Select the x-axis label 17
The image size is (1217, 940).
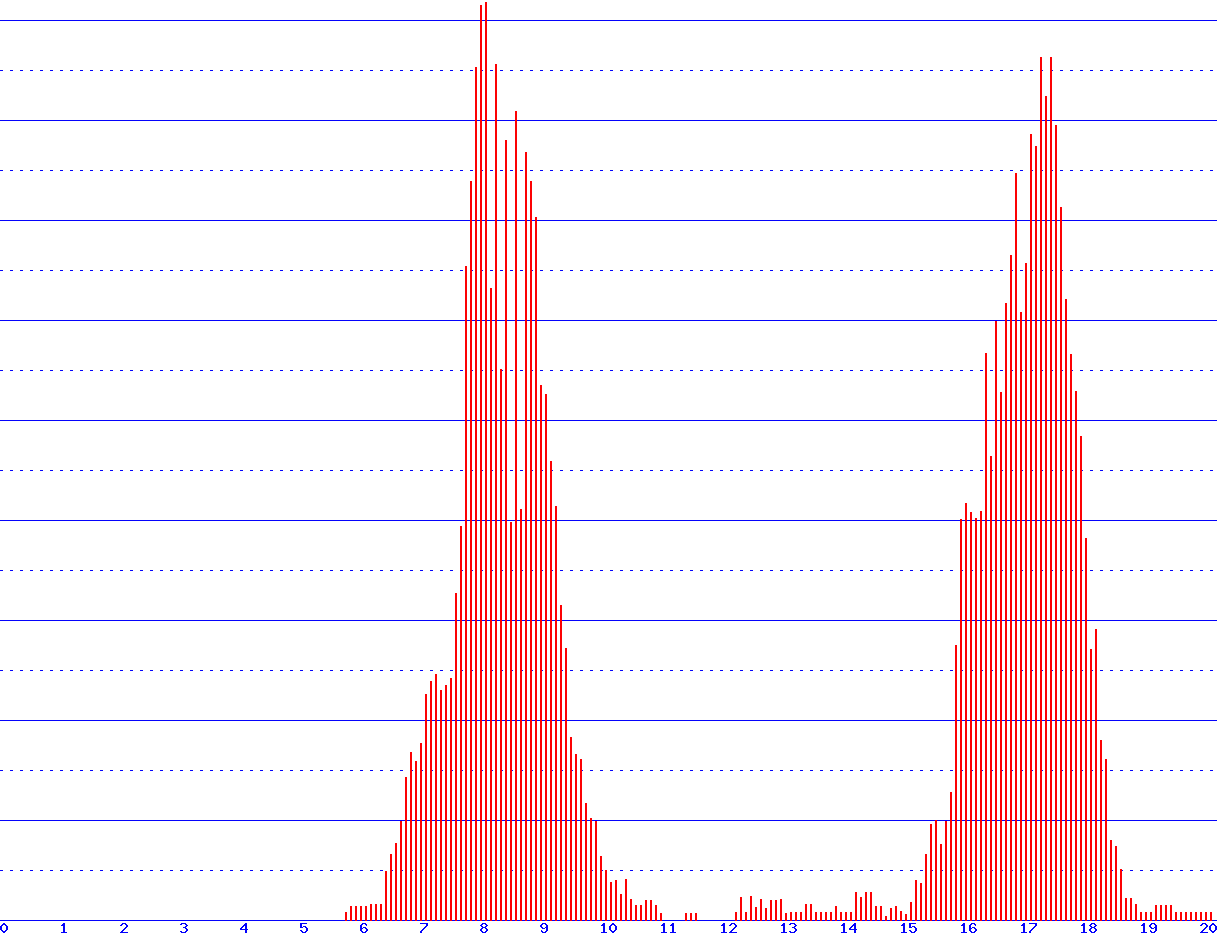pos(1028,929)
